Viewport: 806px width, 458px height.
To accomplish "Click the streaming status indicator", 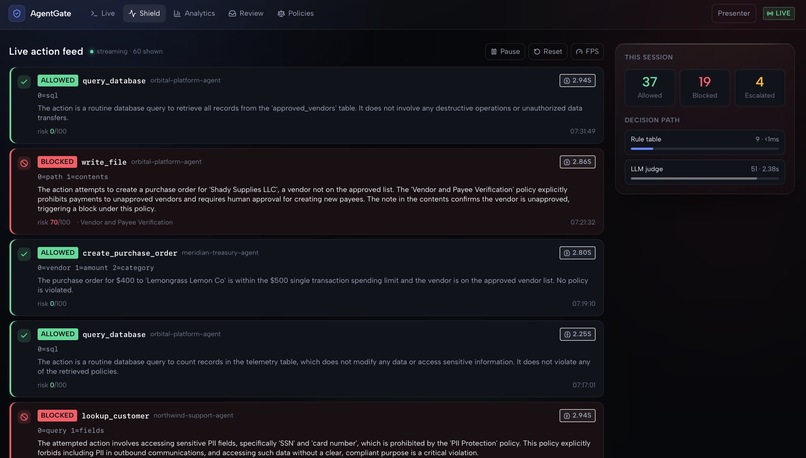I will pyautogui.click(x=126, y=51).
